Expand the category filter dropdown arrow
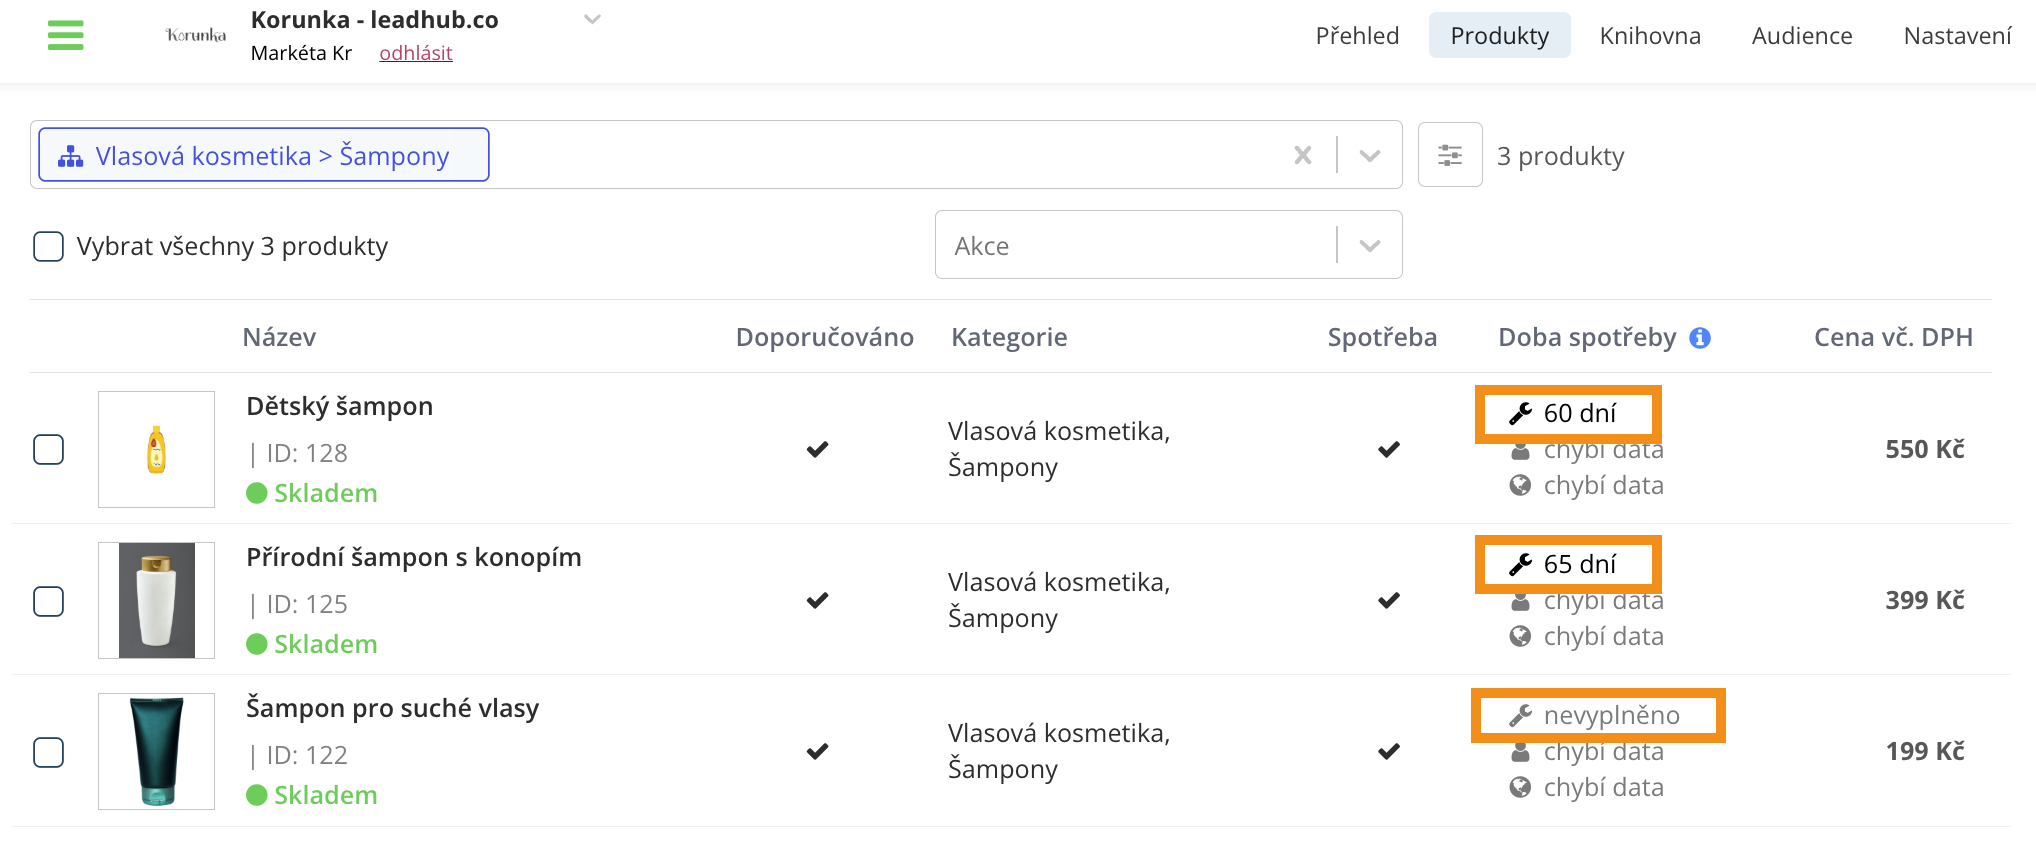Viewport: 2036px width, 844px height. (x=1370, y=155)
